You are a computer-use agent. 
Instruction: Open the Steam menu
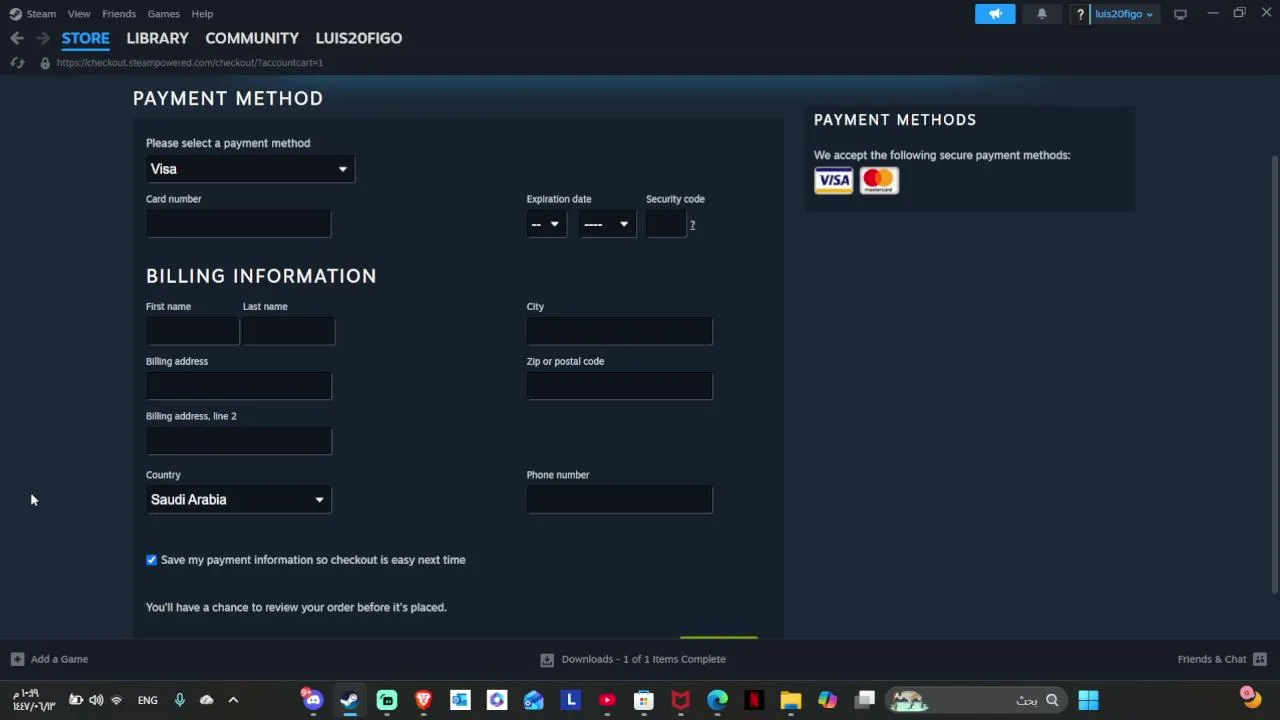pos(41,14)
